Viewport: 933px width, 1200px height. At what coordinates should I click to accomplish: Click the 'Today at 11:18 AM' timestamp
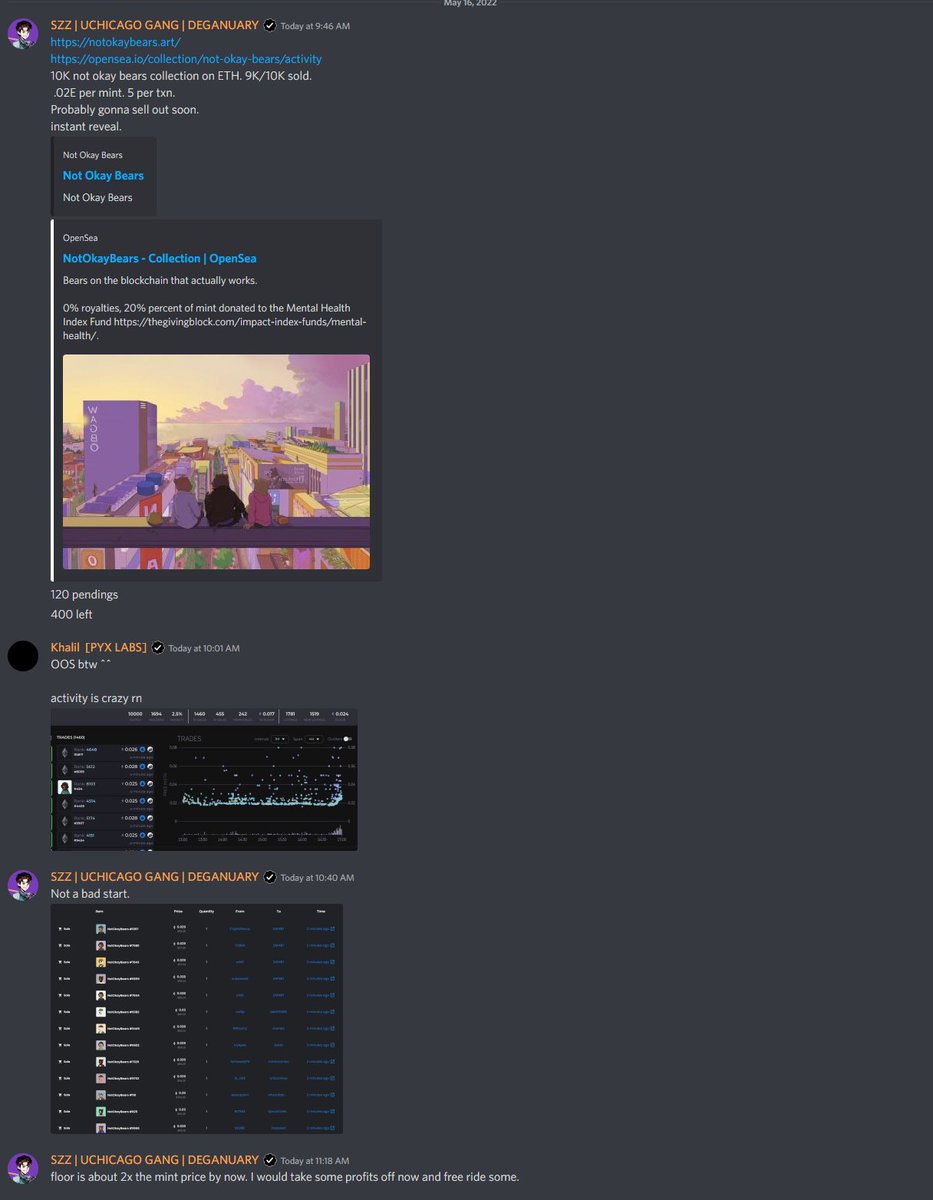315,1161
